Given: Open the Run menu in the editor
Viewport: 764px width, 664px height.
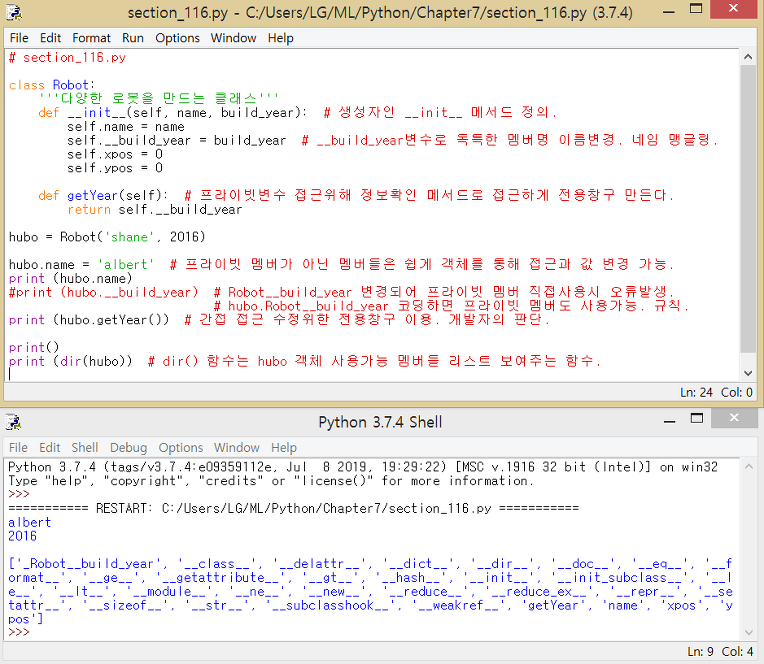Looking at the screenshot, I should (133, 38).
